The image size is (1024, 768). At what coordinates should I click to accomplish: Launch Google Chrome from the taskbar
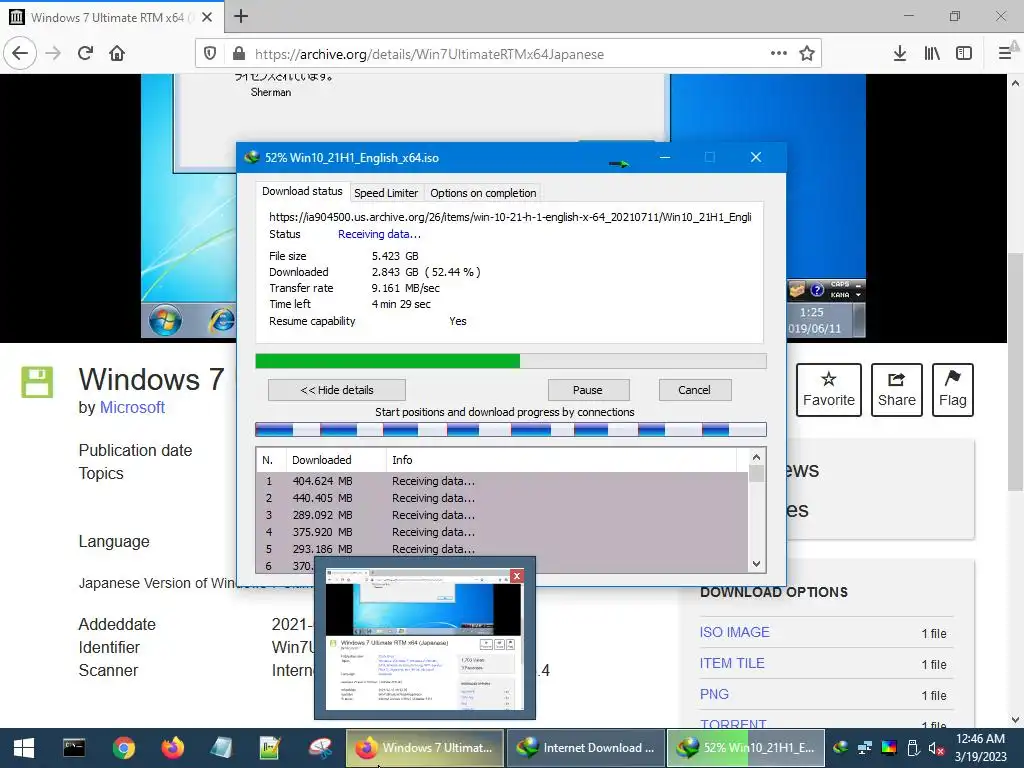tap(123, 748)
